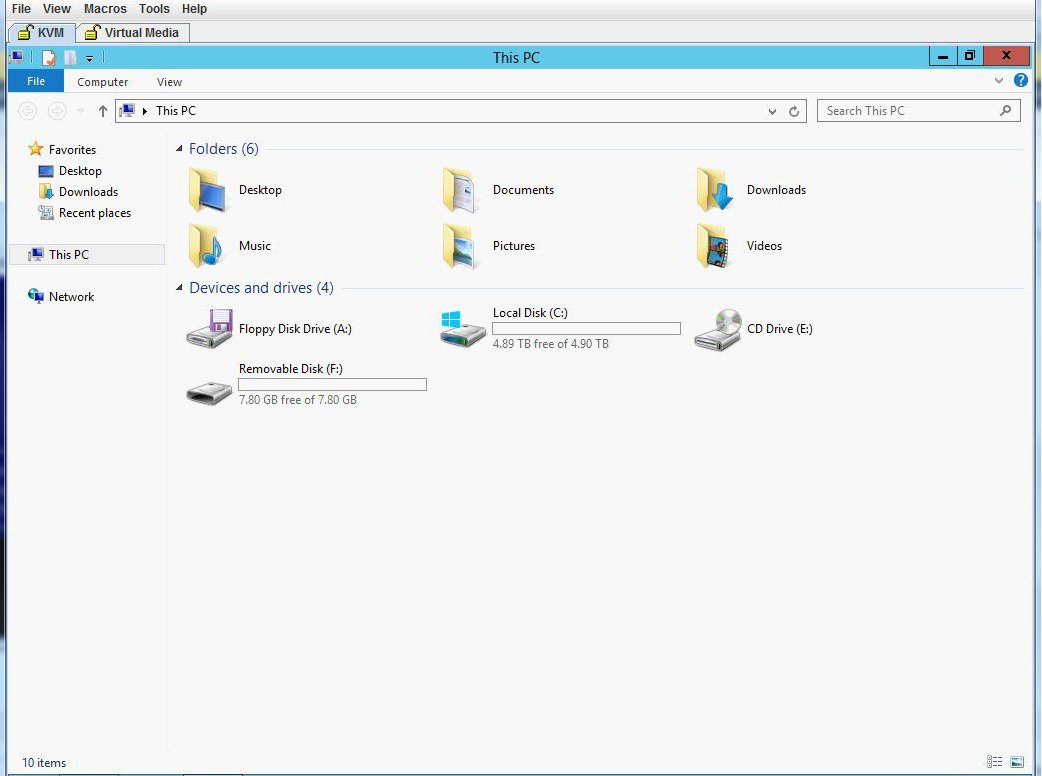
Task: Open the Music folder icon
Action: tap(207, 246)
